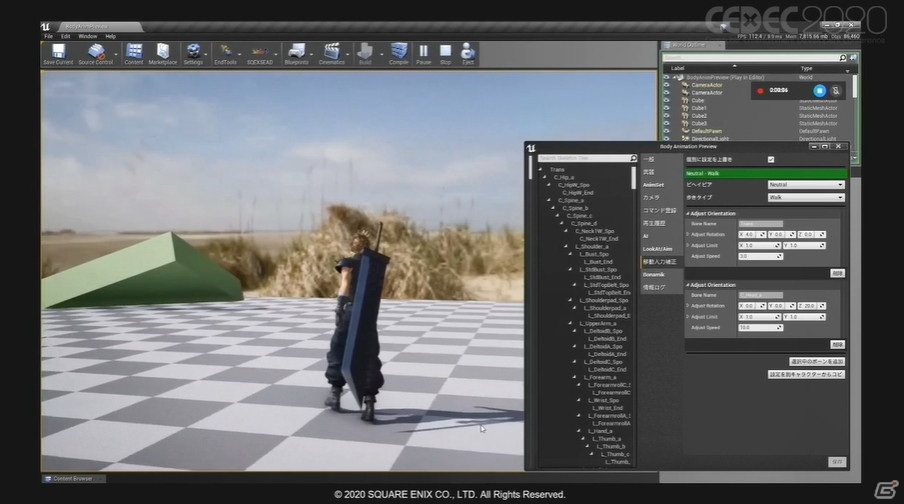Stop the screen recording with blue button

click(819, 91)
